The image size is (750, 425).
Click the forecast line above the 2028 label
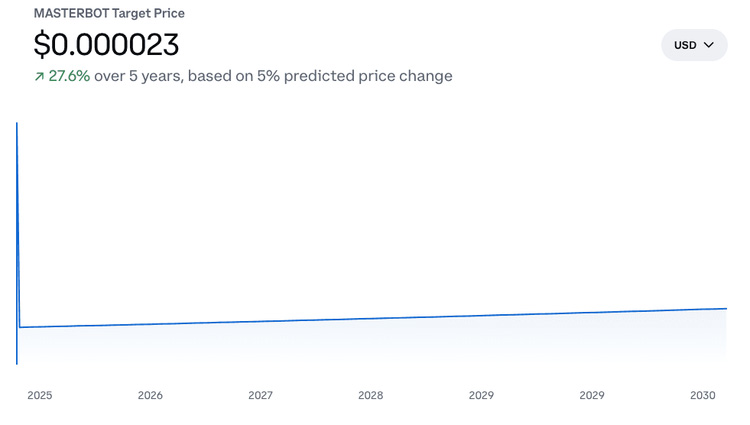pyautogui.click(x=370, y=318)
